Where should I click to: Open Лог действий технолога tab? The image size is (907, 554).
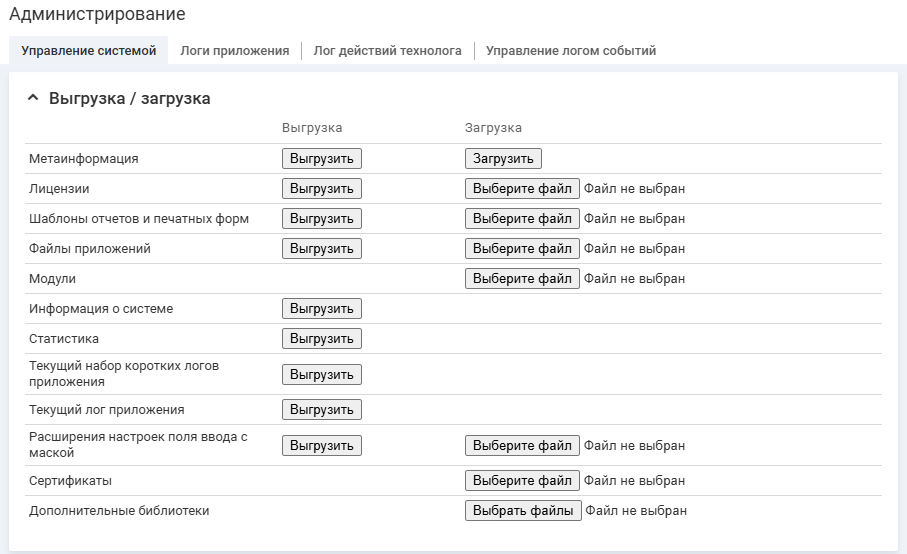pyautogui.click(x=387, y=51)
